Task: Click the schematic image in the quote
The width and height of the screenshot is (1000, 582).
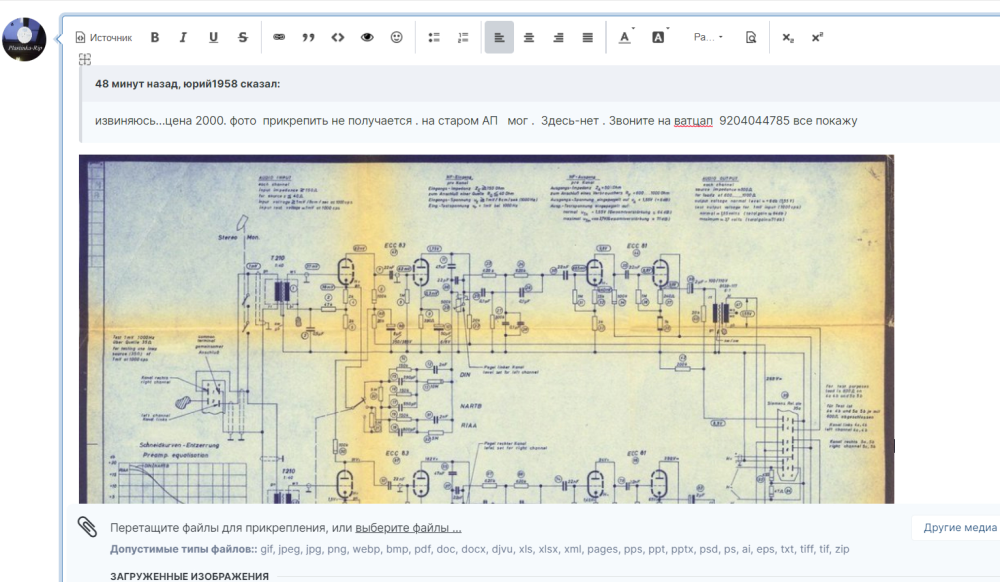Action: point(486,330)
